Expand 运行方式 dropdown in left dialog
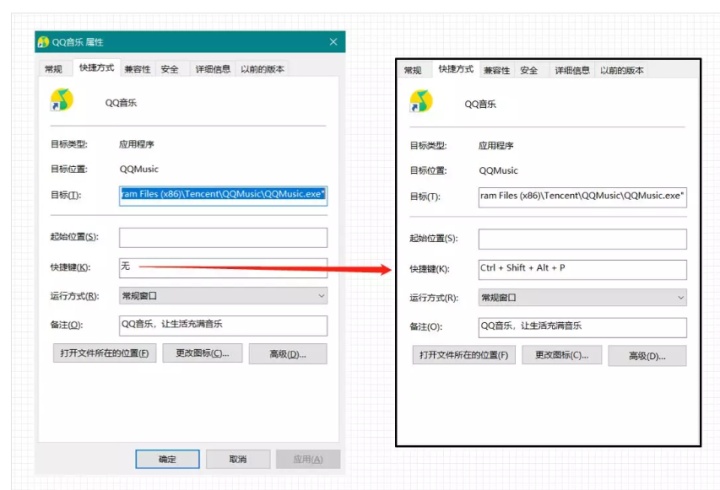Viewport: 720px width, 490px height. coord(223,296)
